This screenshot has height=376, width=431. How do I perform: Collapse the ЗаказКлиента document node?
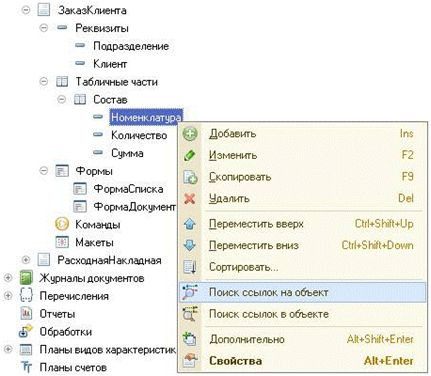click(26, 10)
